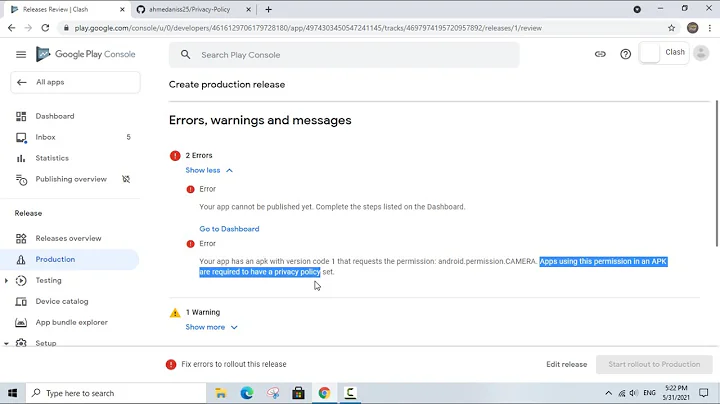Reload the current page
Image resolution: width=720 pixels, height=404 pixels.
pos(45,28)
